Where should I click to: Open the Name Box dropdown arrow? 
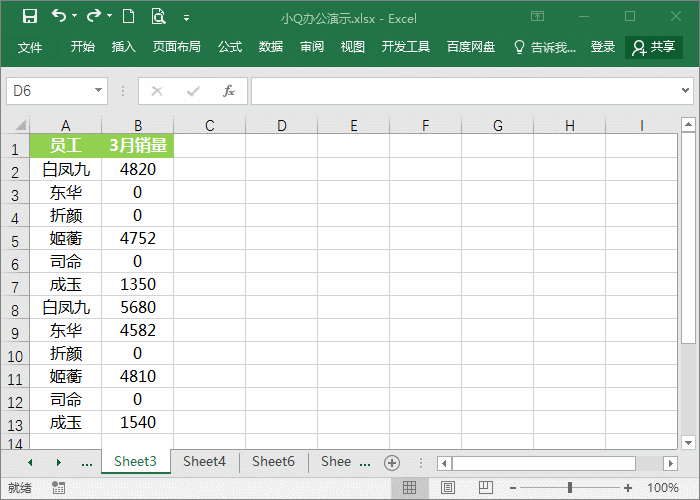point(98,91)
